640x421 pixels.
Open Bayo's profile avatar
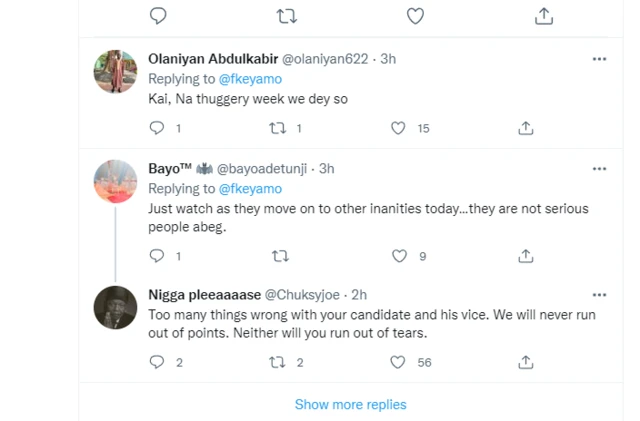pyautogui.click(x=115, y=180)
